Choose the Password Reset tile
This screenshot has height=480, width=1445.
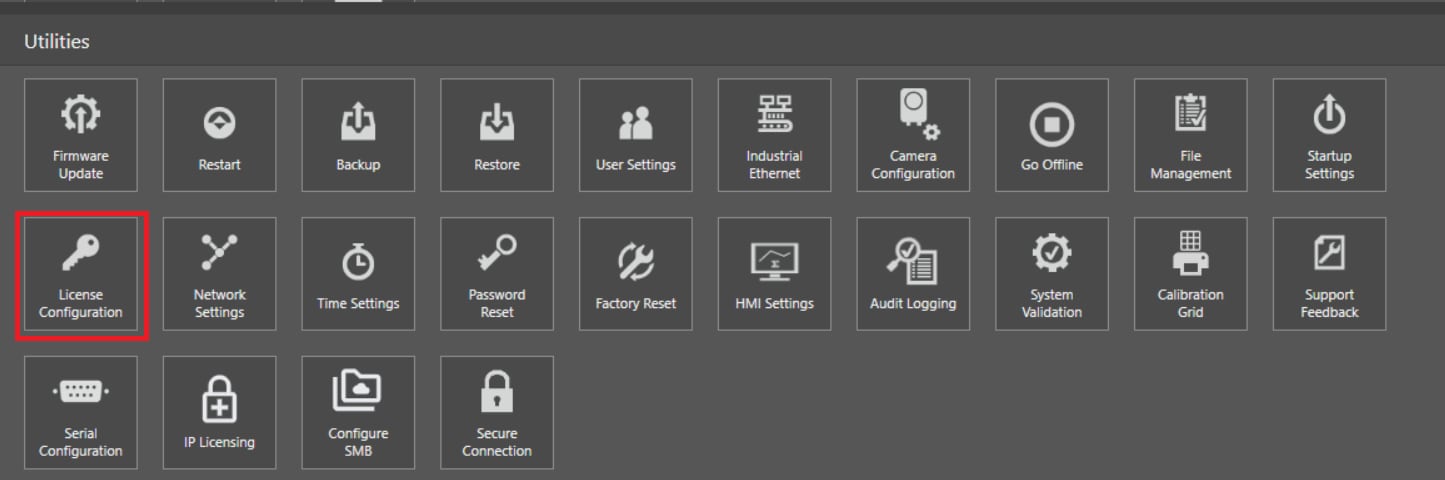(x=497, y=274)
